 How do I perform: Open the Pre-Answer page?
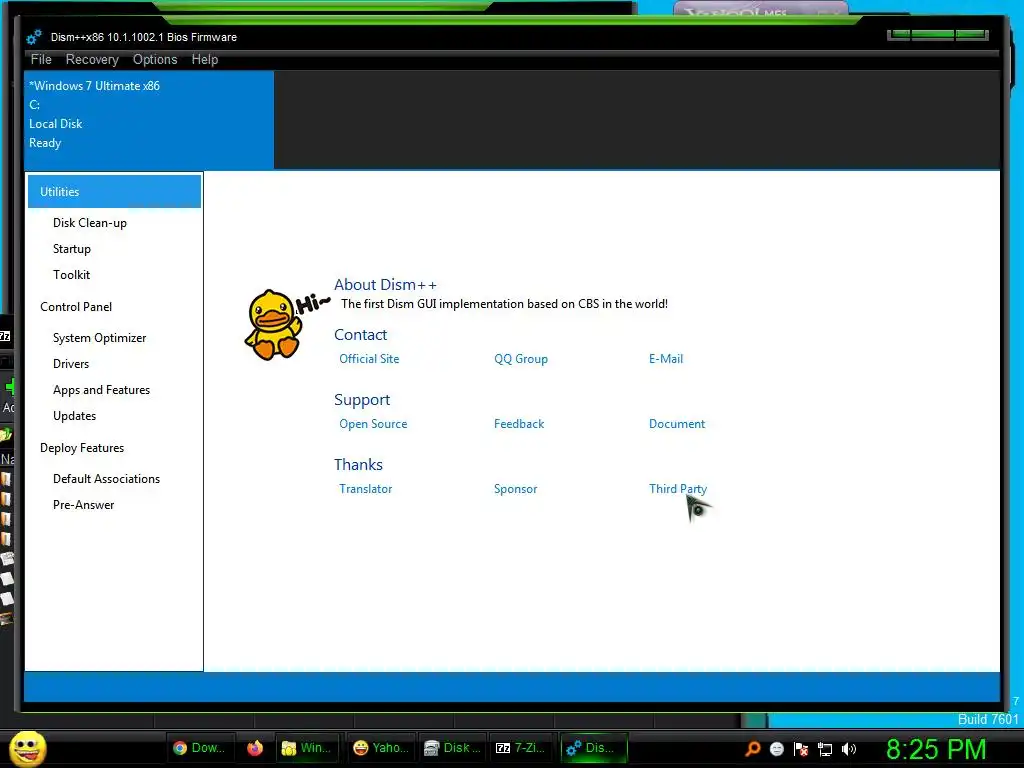(84, 505)
